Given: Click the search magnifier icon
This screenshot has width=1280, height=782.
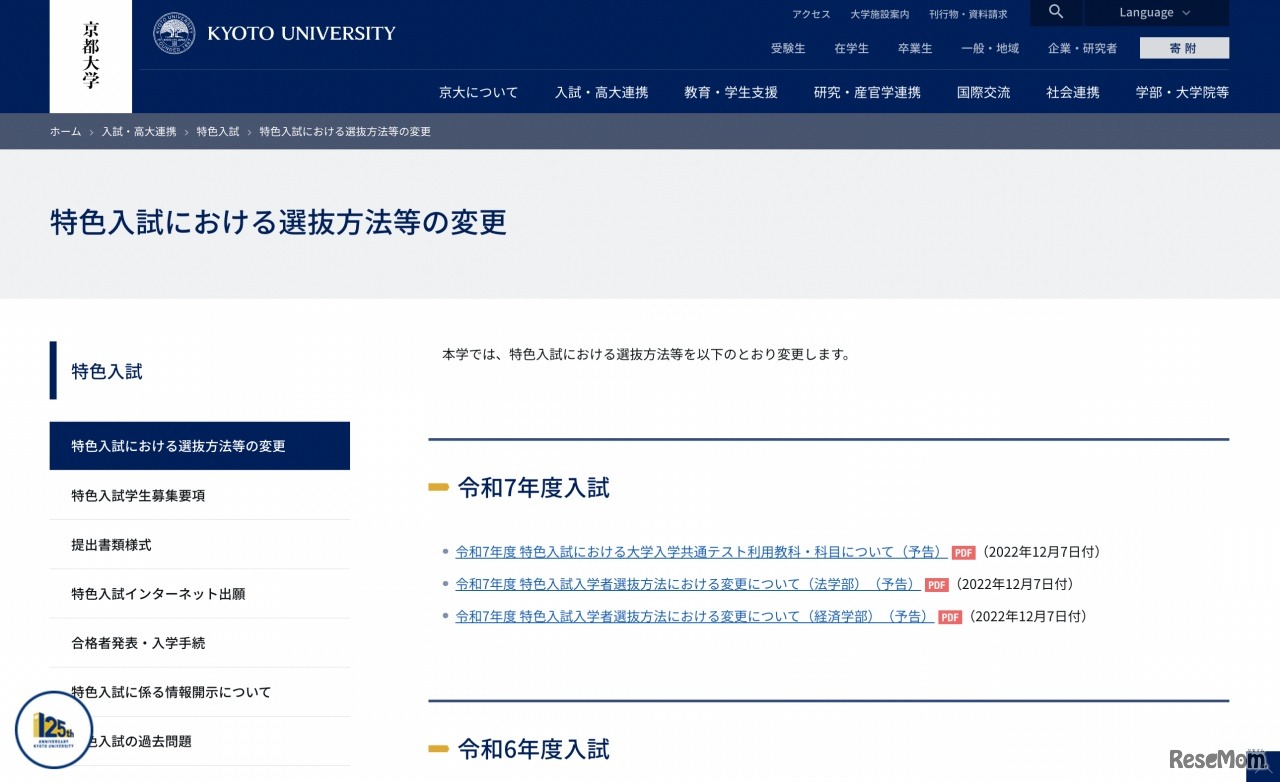Looking at the screenshot, I should point(1056,13).
